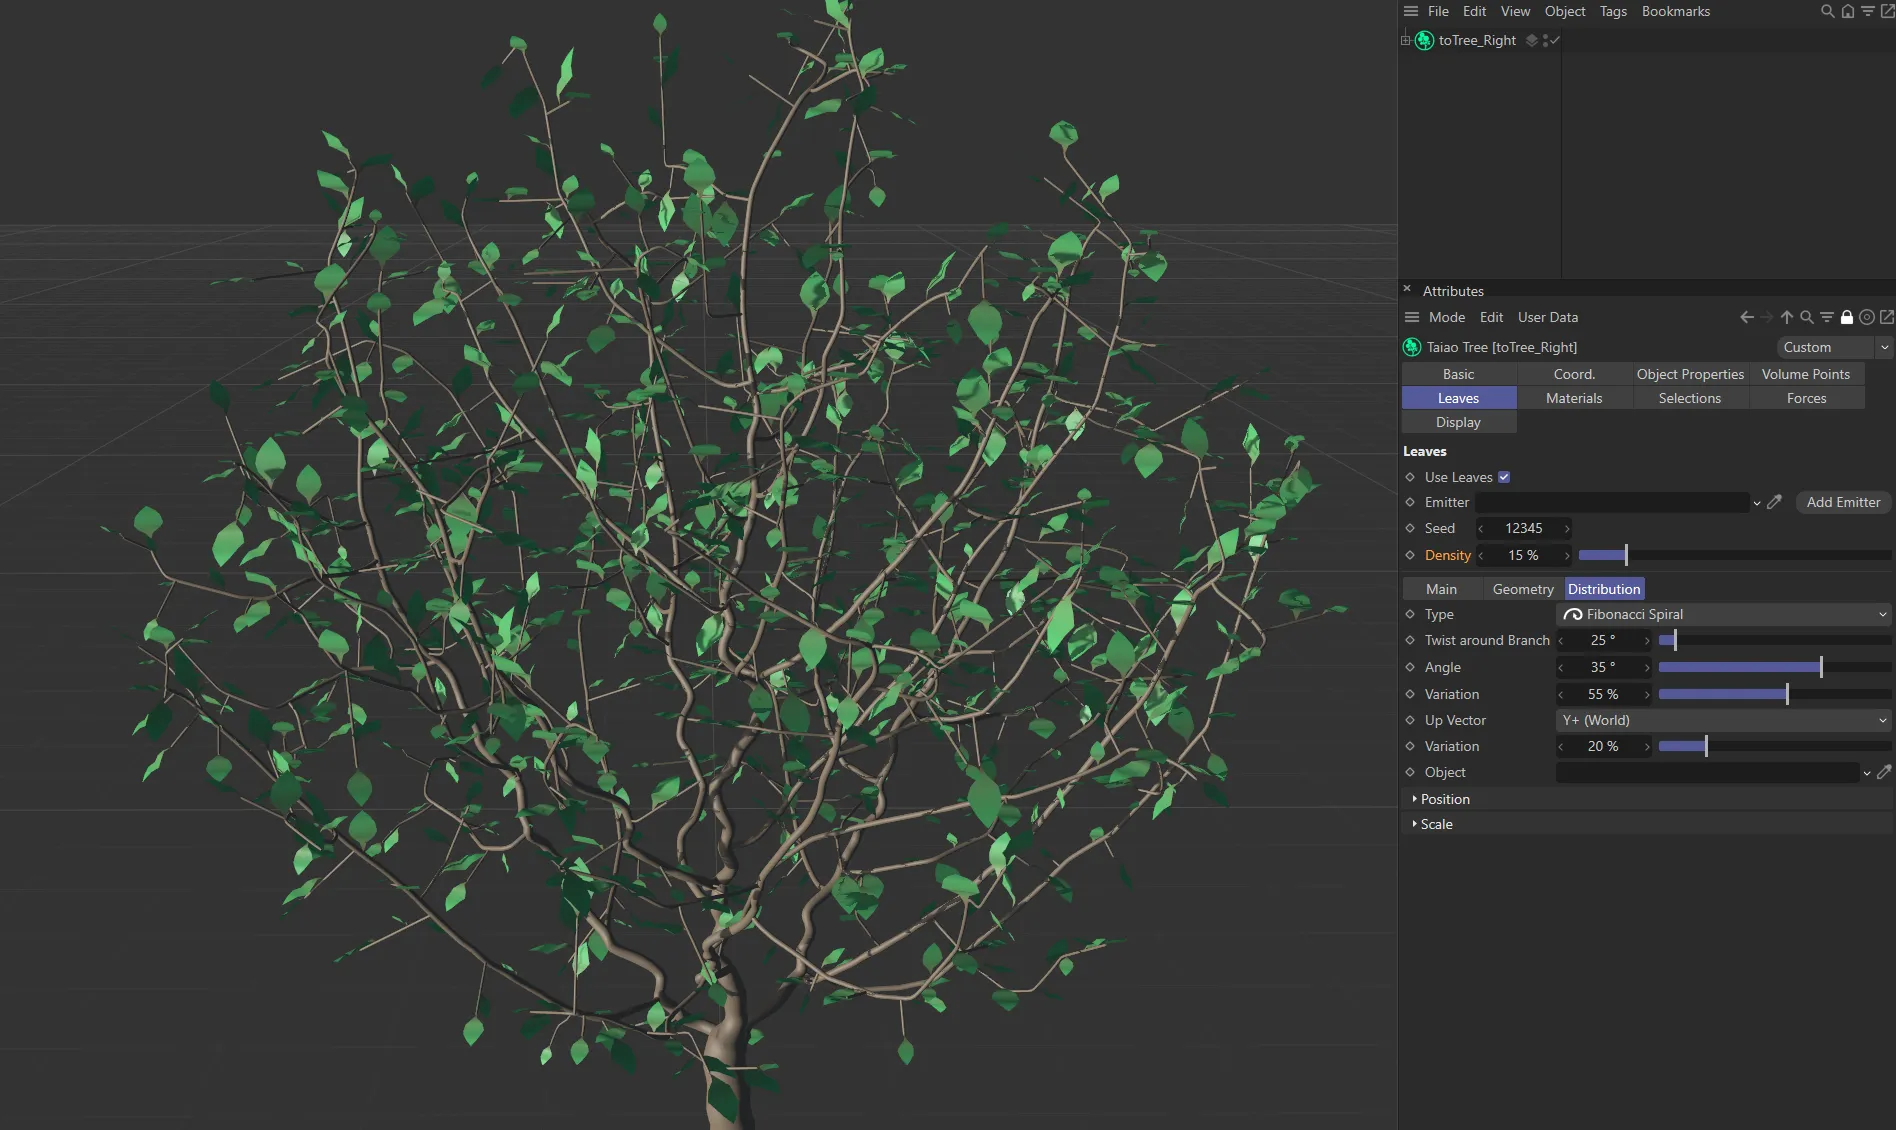The width and height of the screenshot is (1896, 1130).
Task: Toggle the Density keyframe diamond
Action: [1410, 555]
